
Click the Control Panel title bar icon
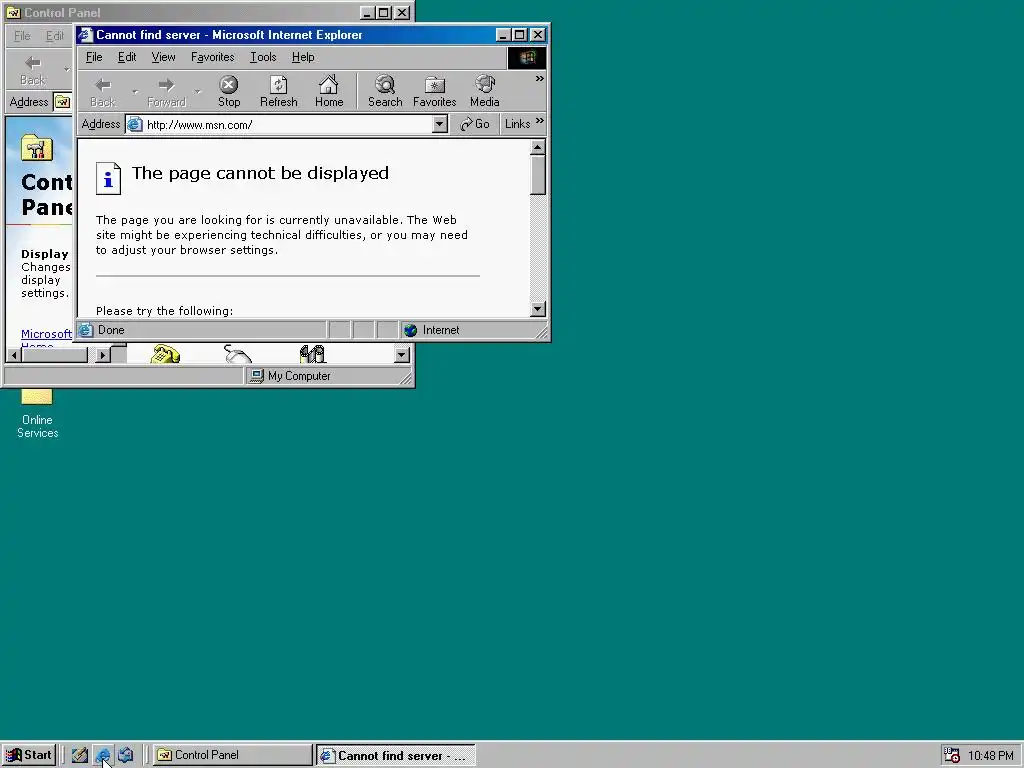[x=13, y=12]
